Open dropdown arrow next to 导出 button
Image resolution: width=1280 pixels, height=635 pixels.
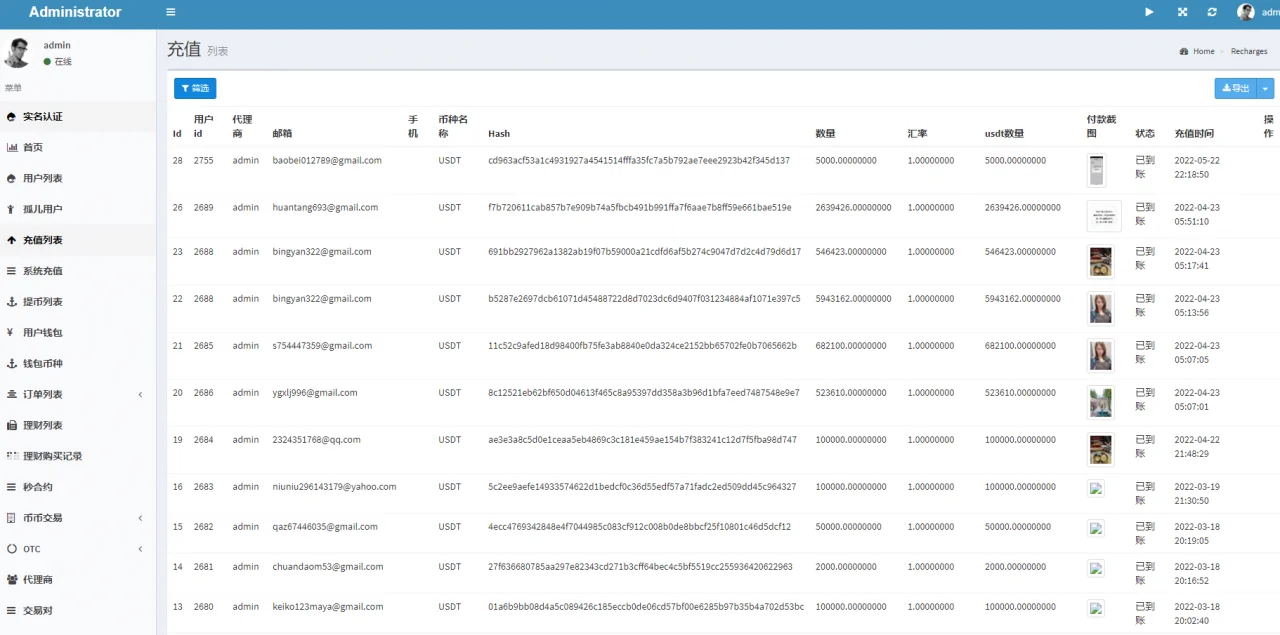tap(1266, 88)
